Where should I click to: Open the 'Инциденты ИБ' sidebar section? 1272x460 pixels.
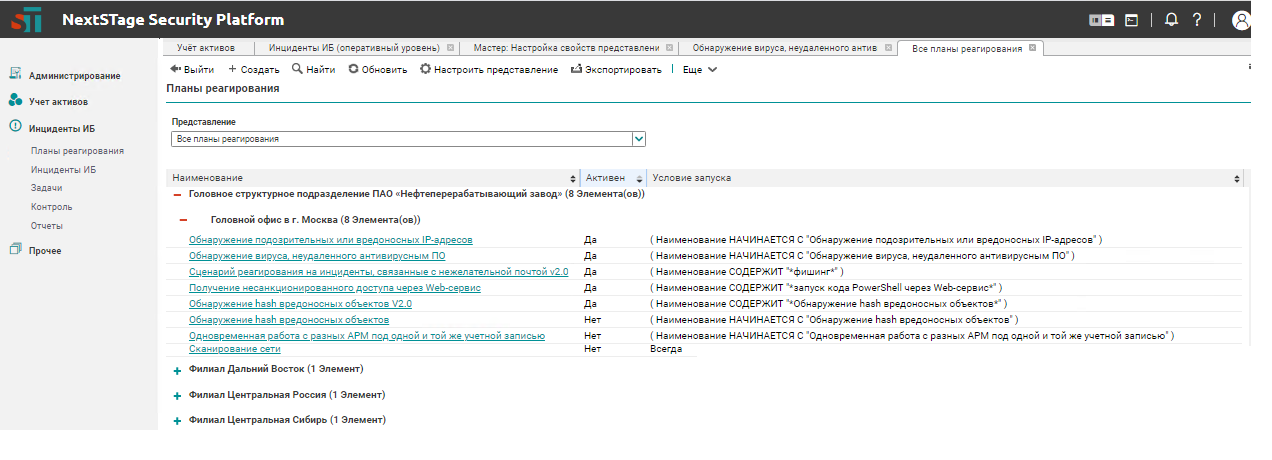(x=52, y=128)
